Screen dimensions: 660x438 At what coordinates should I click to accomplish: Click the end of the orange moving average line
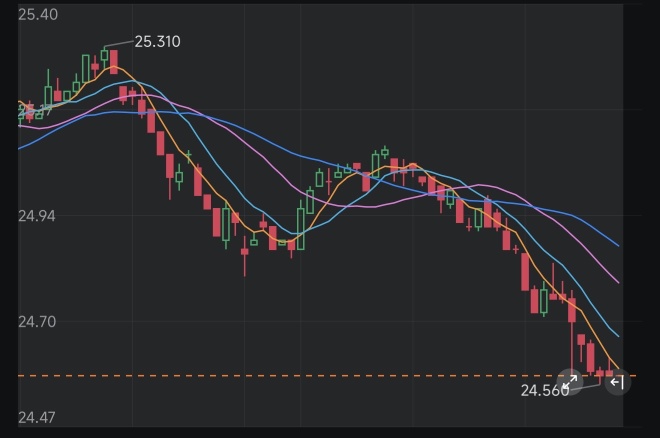(x=618, y=369)
